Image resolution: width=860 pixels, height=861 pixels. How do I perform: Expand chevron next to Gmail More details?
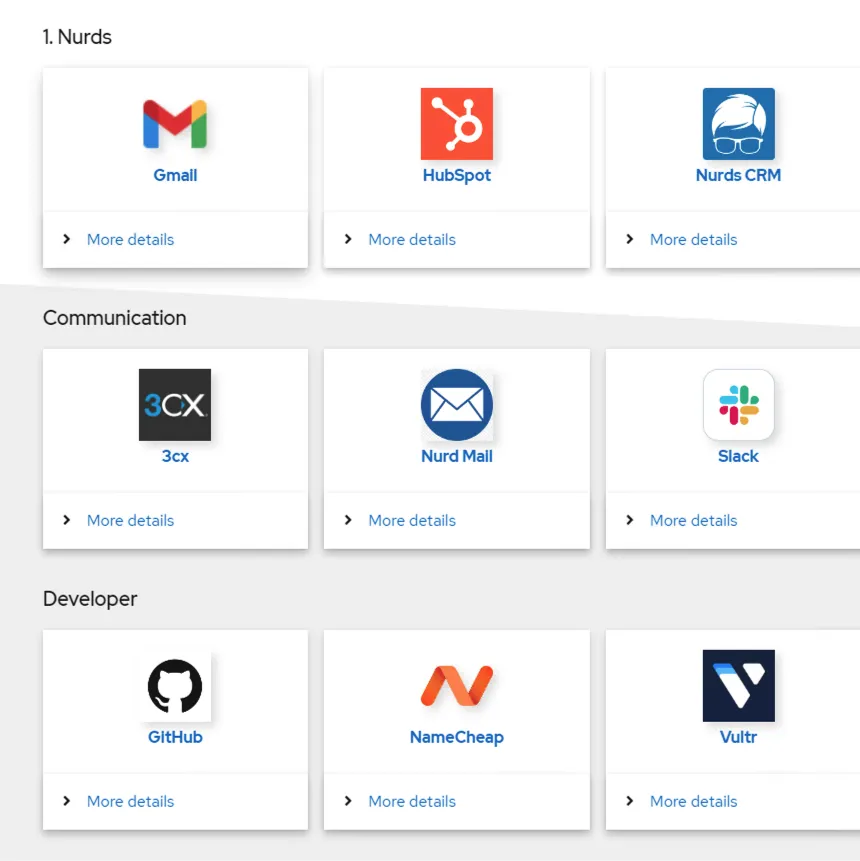[66, 239]
